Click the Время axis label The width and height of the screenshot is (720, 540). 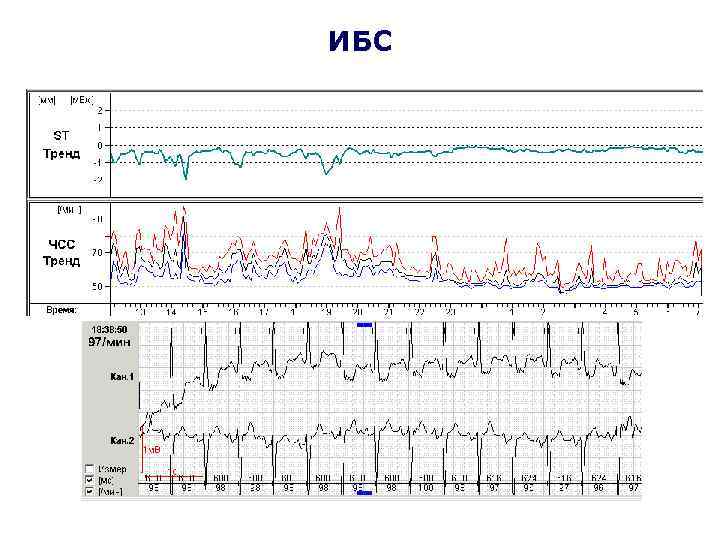pos(62,310)
